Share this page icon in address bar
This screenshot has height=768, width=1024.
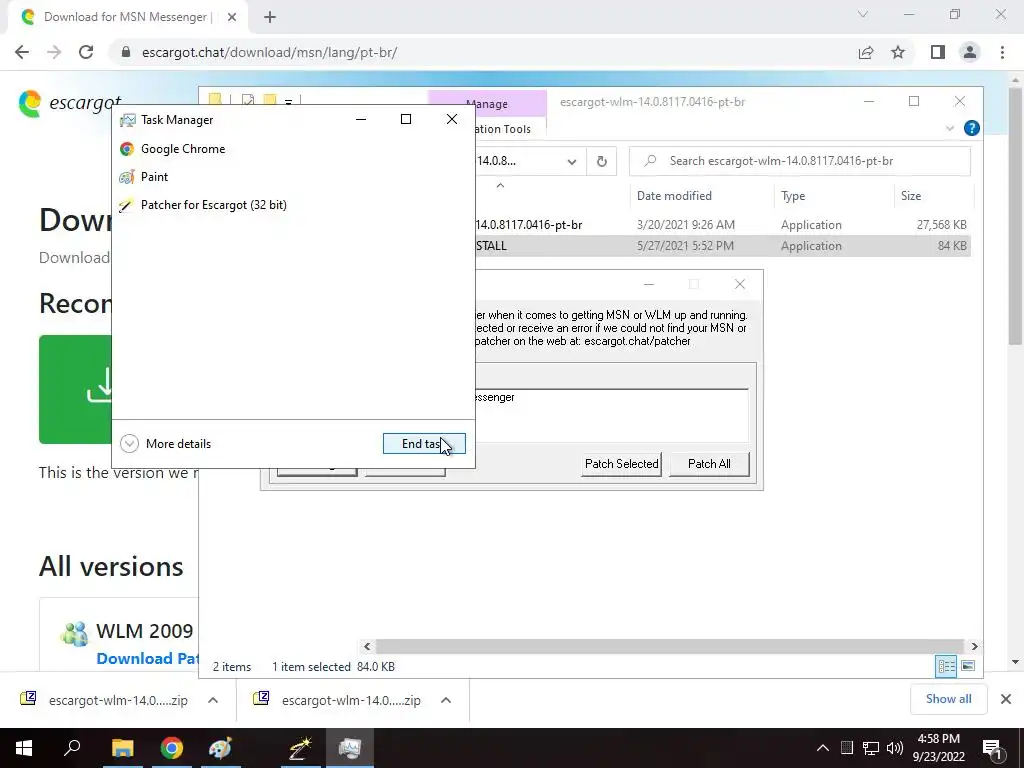[x=866, y=52]
